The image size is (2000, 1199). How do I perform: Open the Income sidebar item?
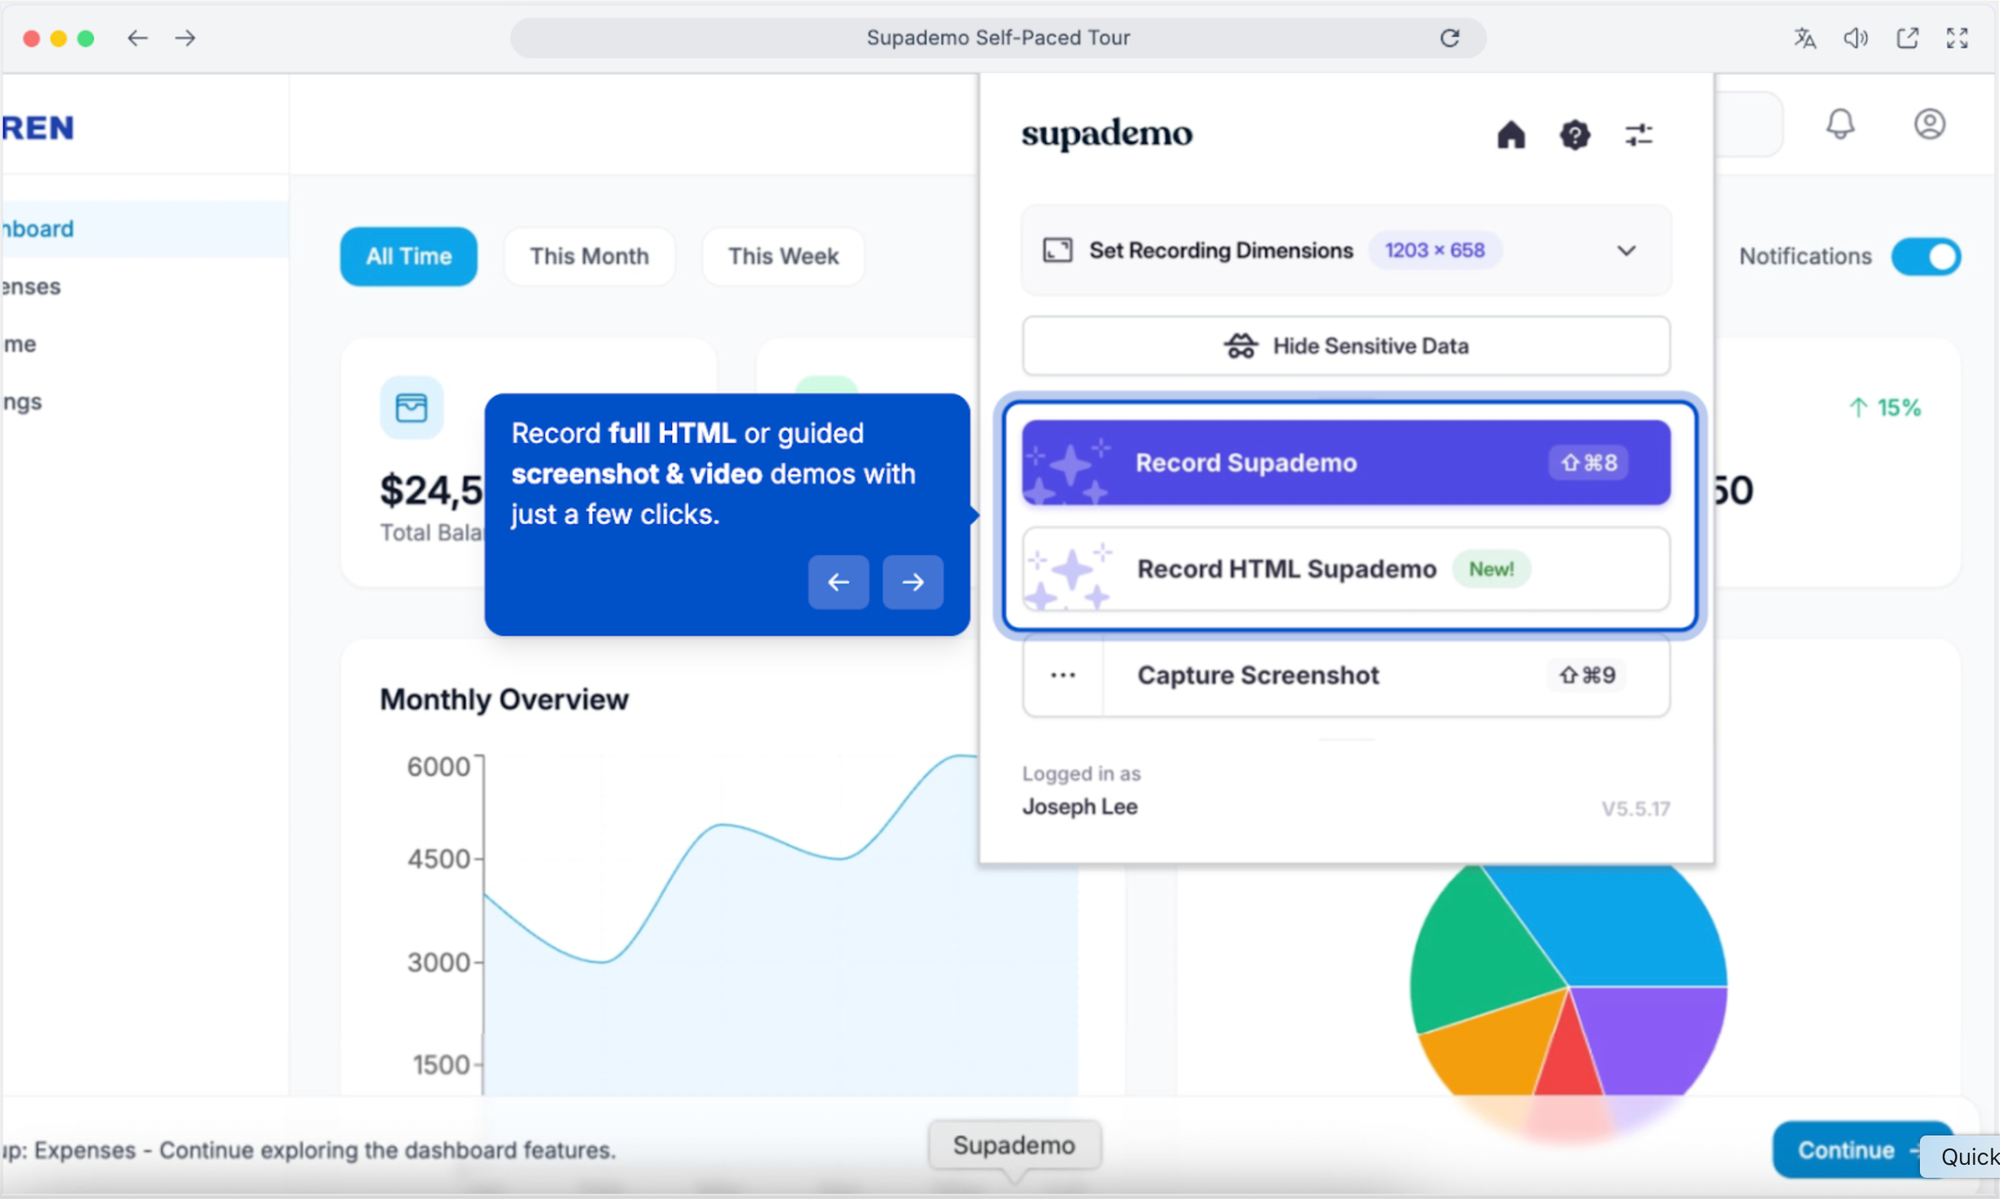point(145,344)
